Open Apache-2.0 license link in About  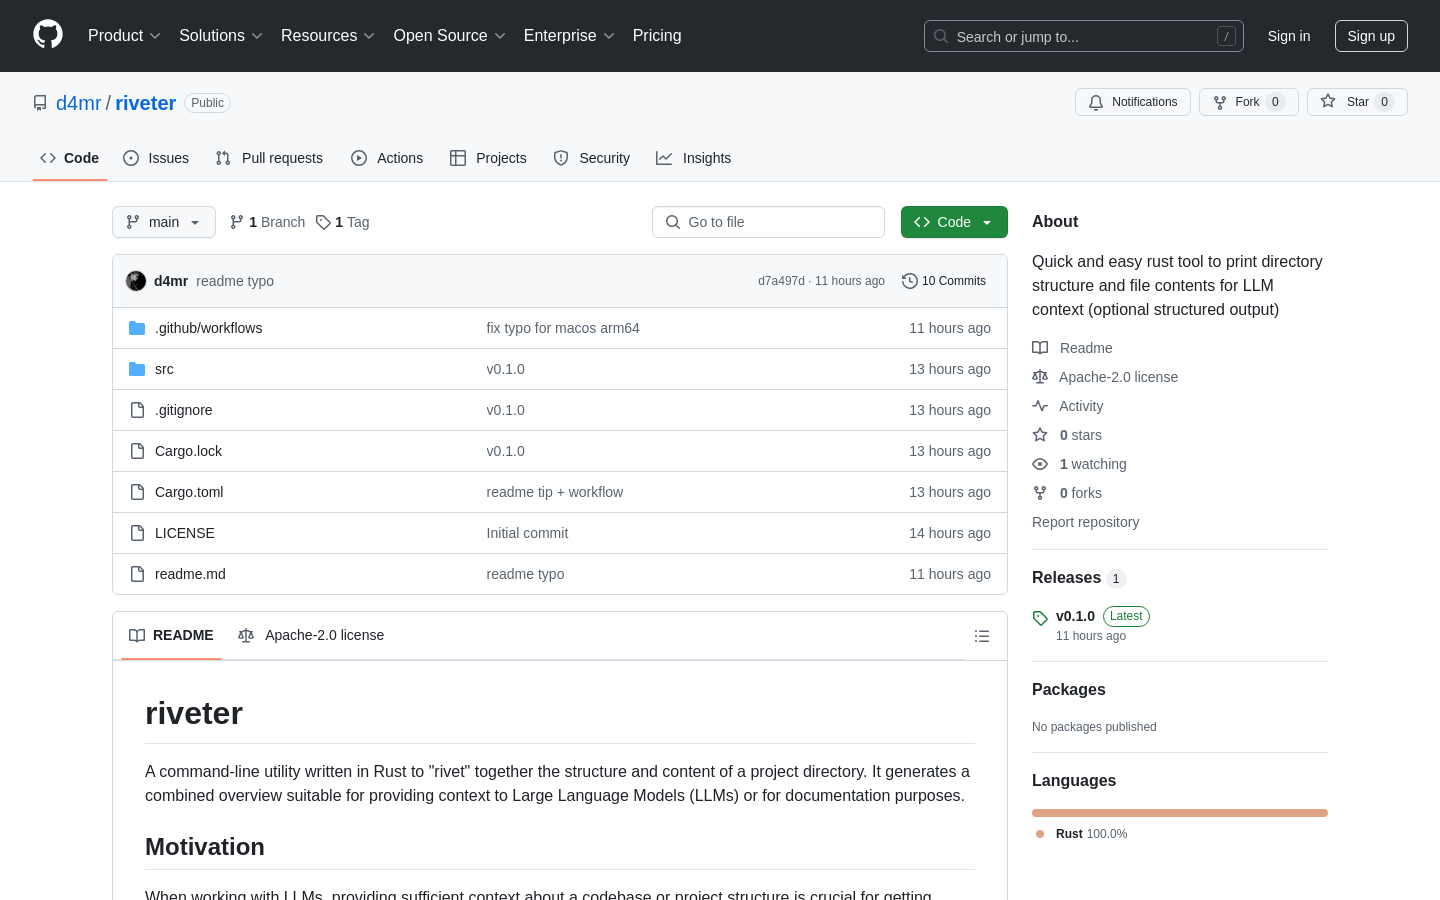point(1105,377)
